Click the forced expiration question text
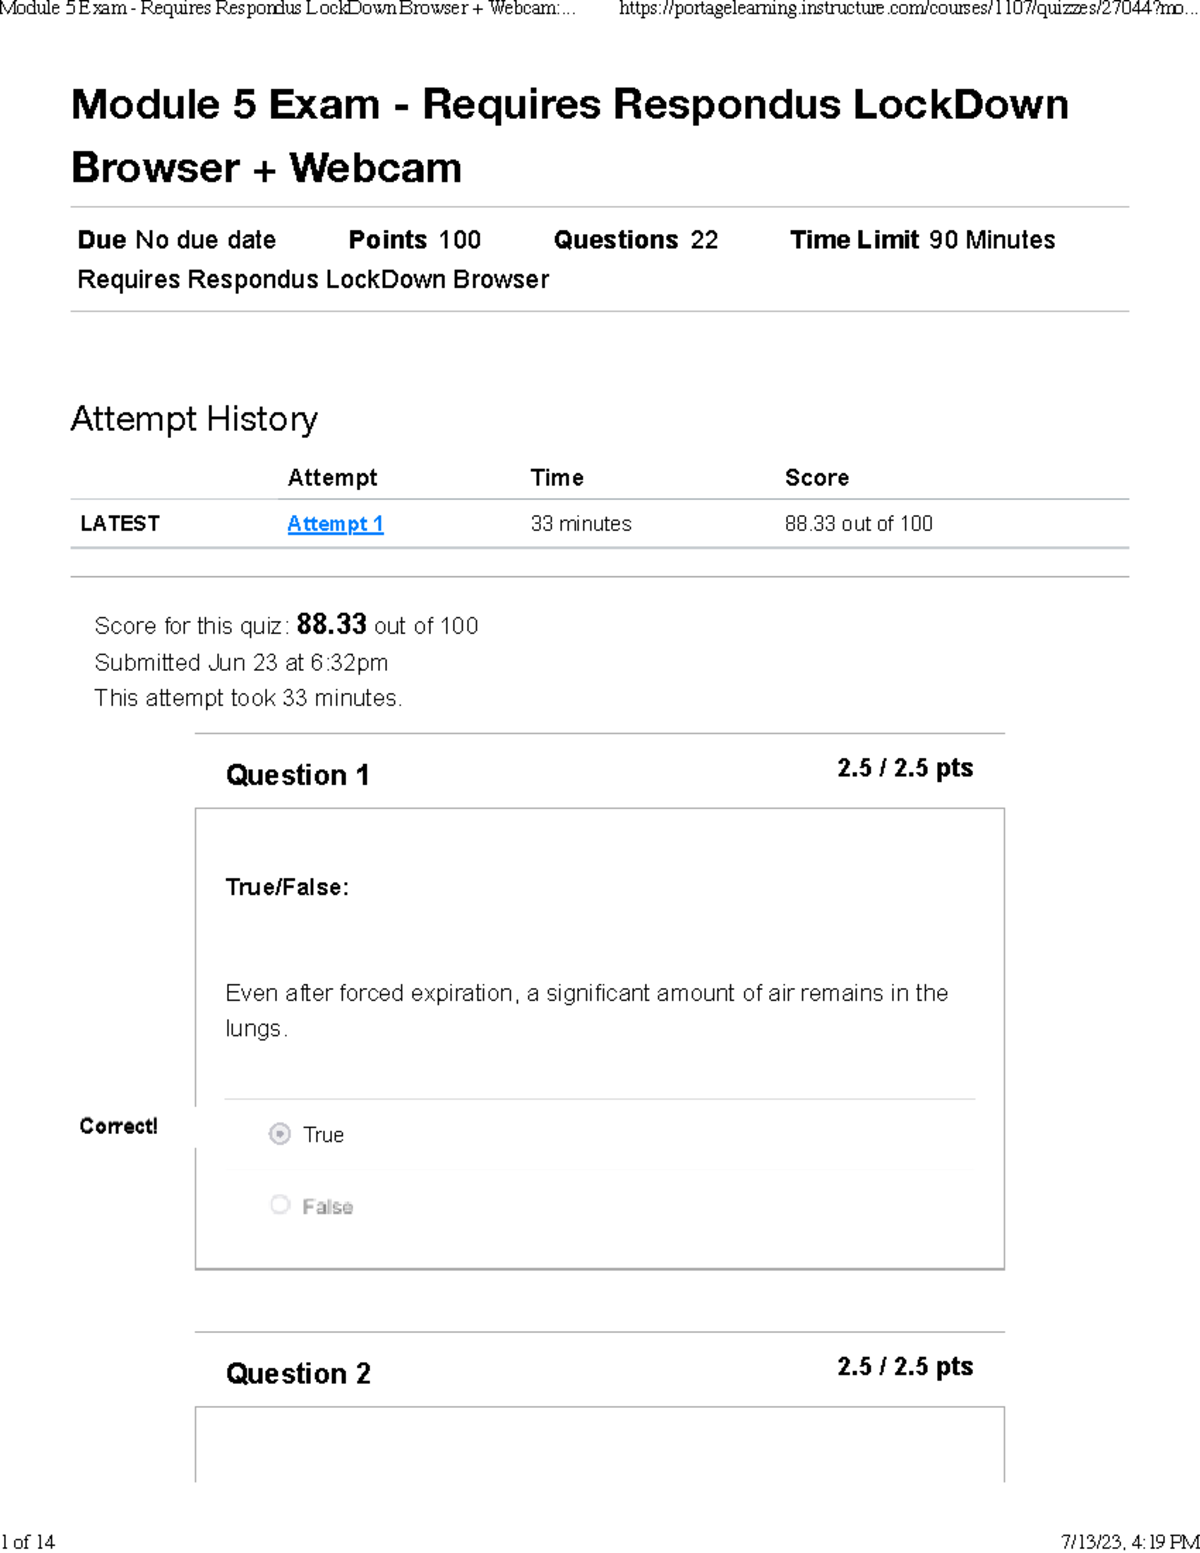Screen dimensions: 1200x1553 coord(587,1010)
